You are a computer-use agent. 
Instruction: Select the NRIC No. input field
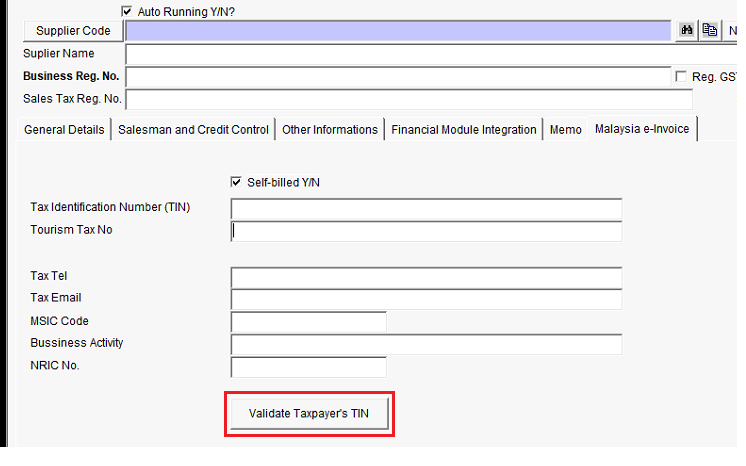point(308,367)
